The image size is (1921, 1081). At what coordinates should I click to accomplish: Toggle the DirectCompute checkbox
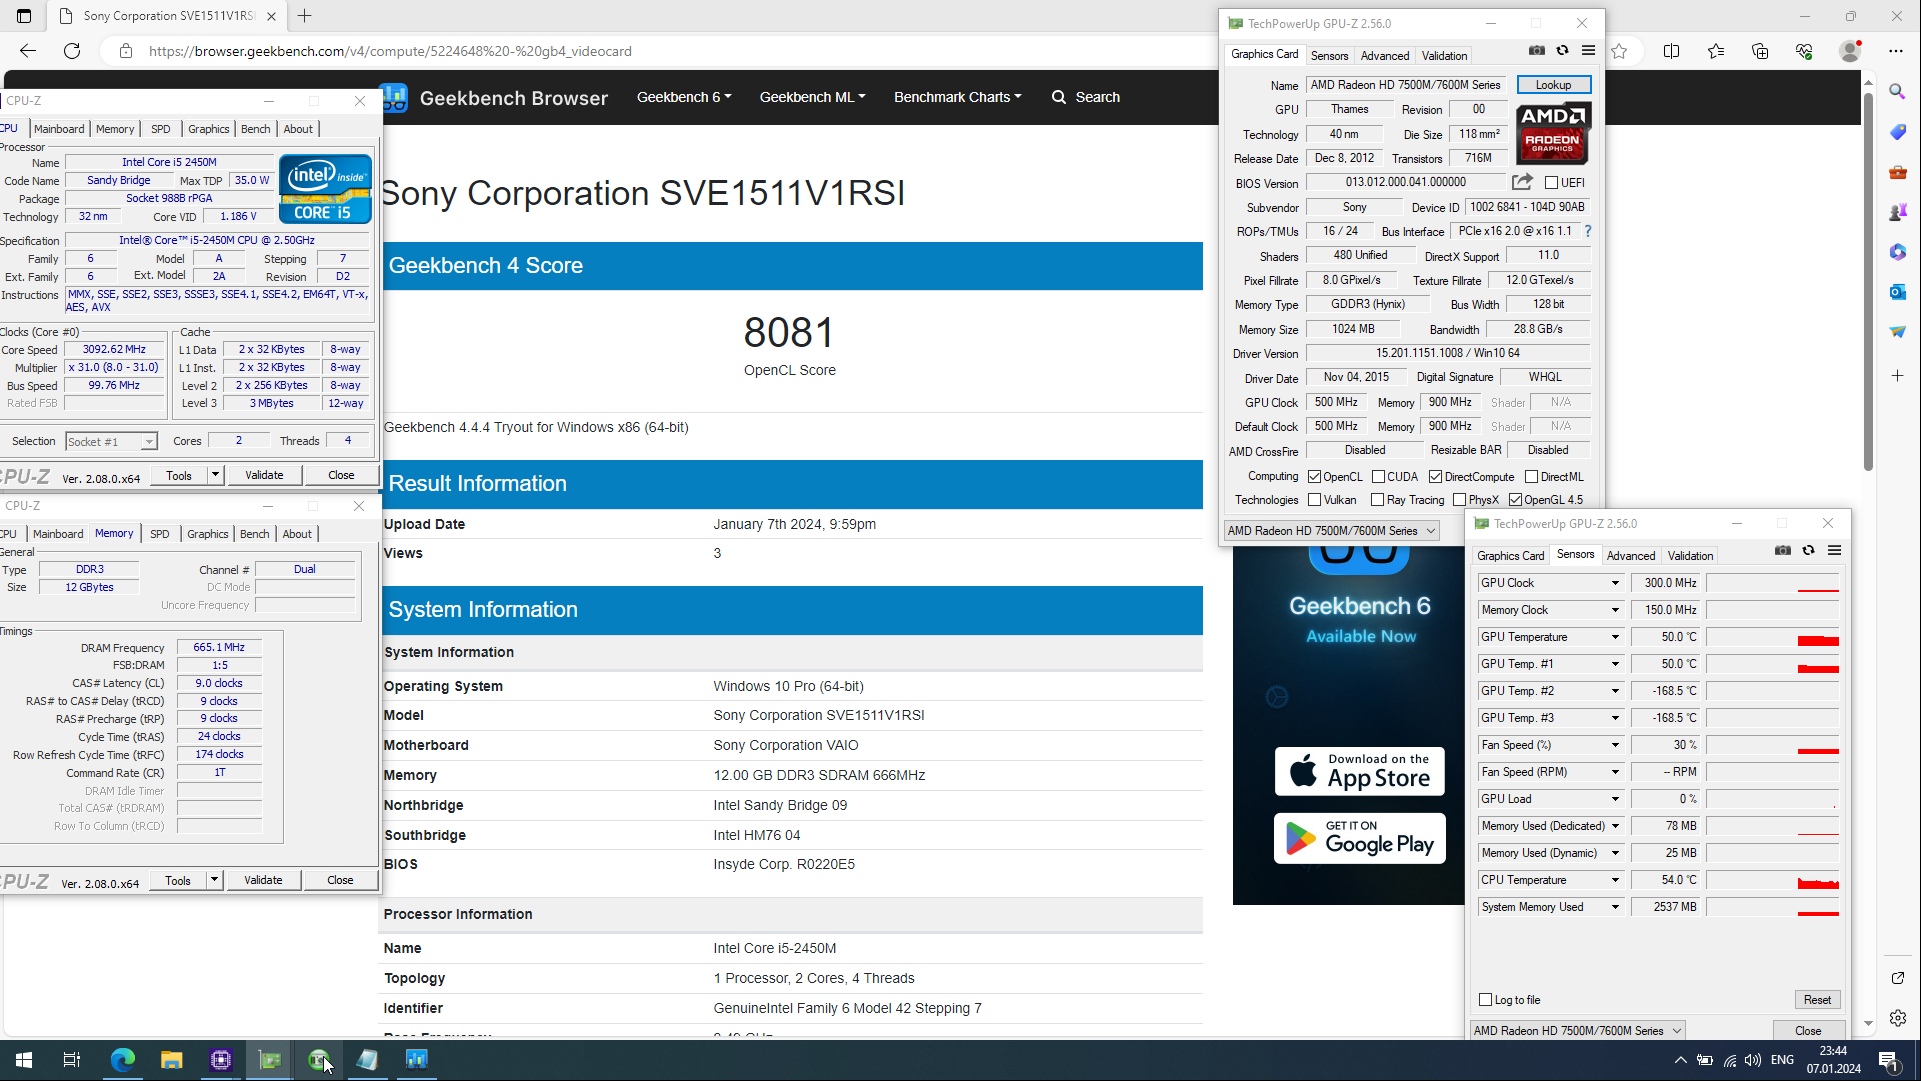pos(1435,477)
